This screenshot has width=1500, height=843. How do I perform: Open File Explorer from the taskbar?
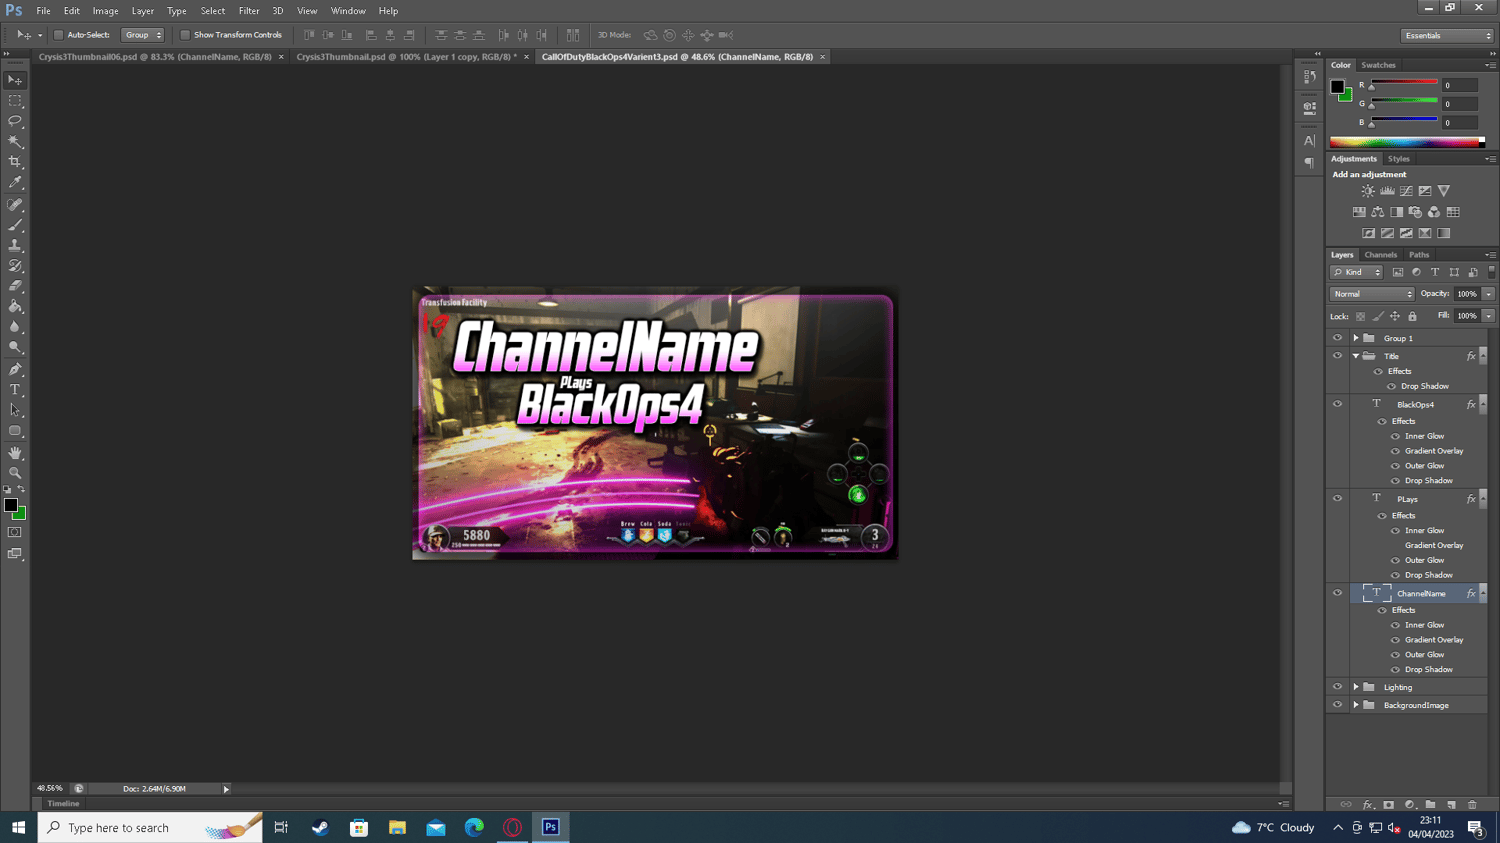[397, 827]
